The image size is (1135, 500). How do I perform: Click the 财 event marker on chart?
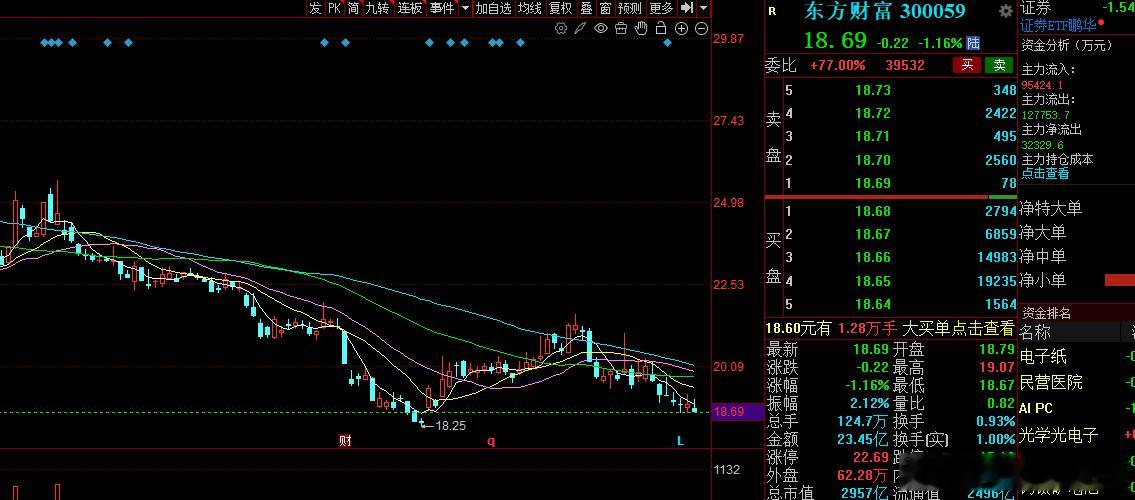[345, 441]
